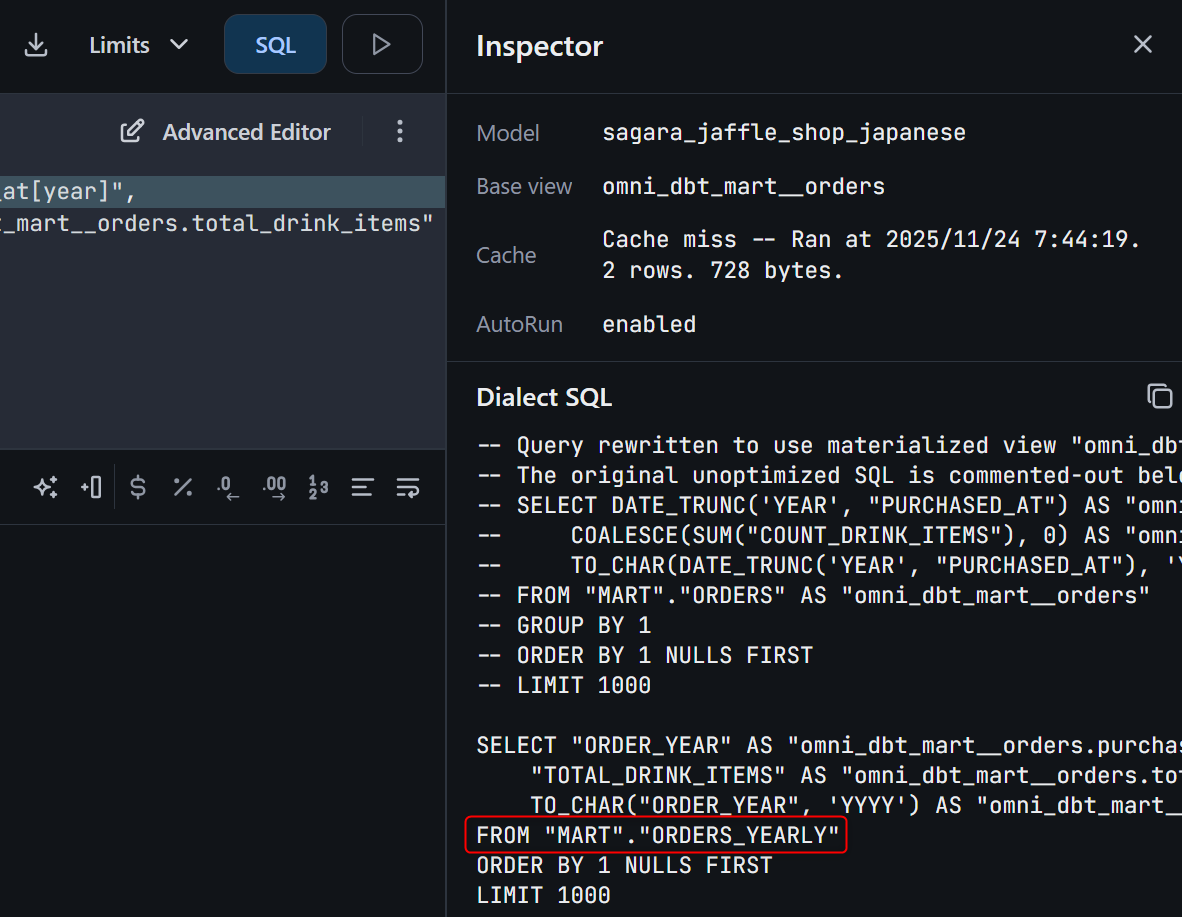Increase decimal places
This screenshot has height=917, width=1182.
(x=274, y=487)
